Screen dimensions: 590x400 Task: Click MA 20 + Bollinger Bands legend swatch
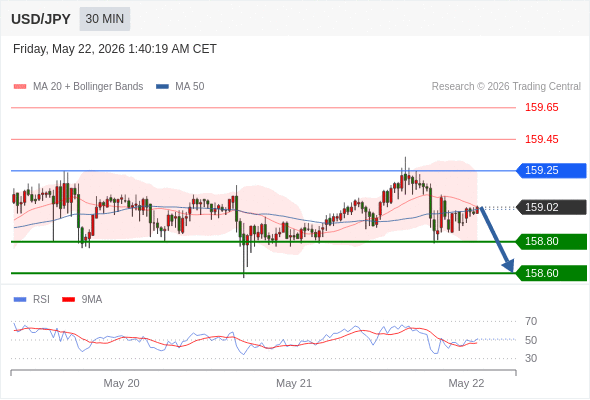(x=20, y=87)
